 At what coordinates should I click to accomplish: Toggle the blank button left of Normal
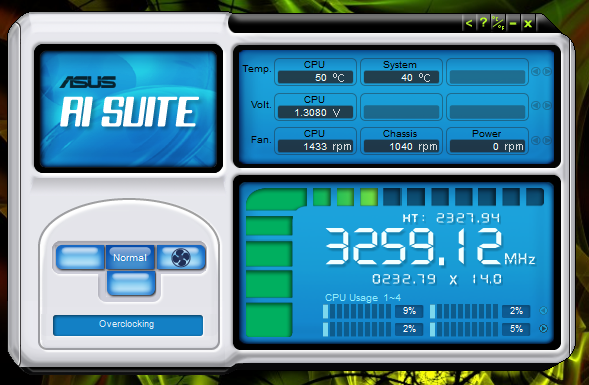(80, 257)
